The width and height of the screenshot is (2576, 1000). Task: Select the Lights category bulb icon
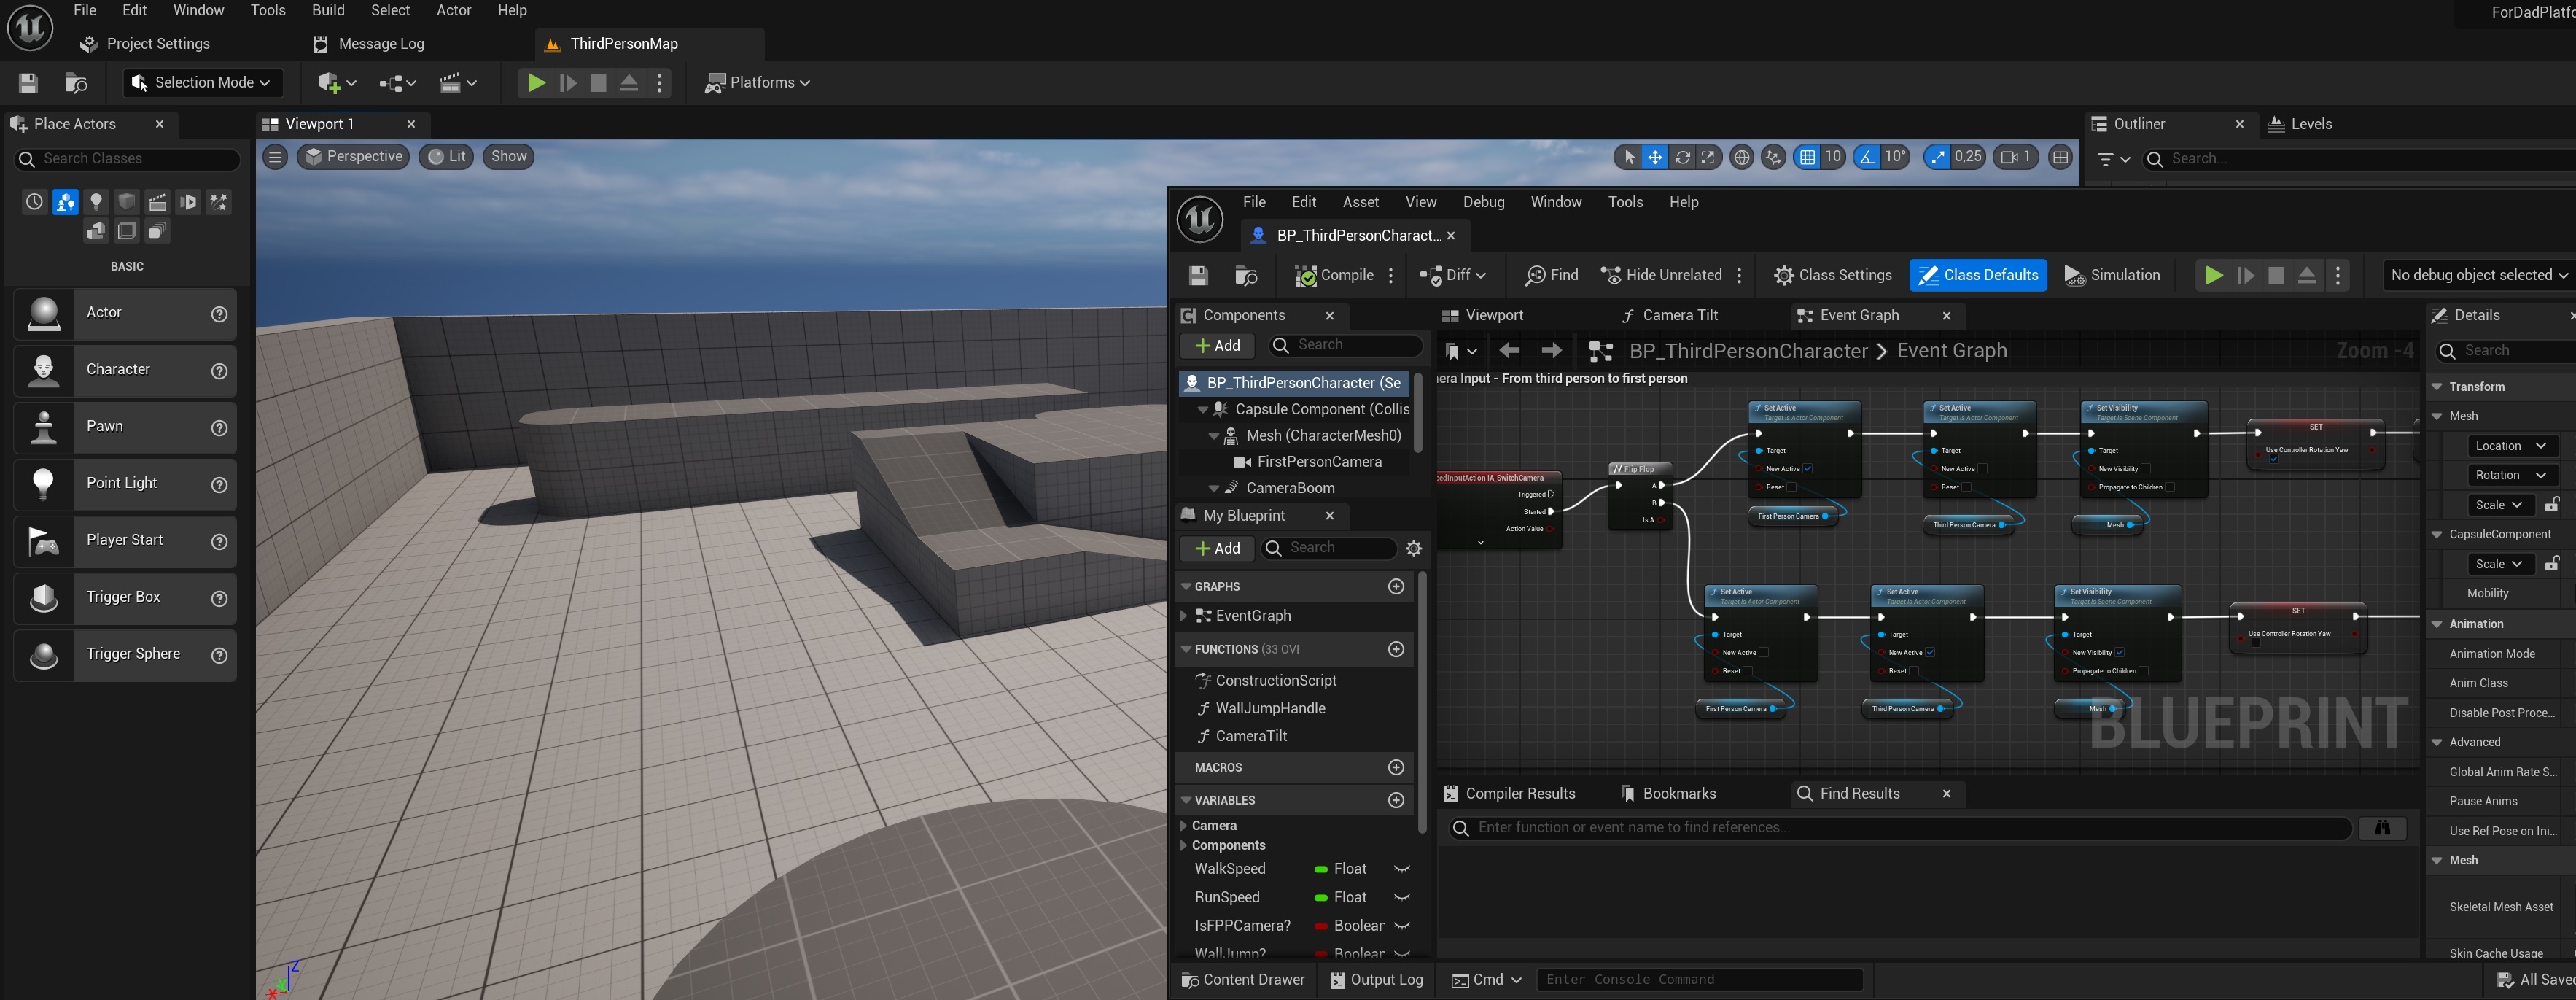[96, 202]
